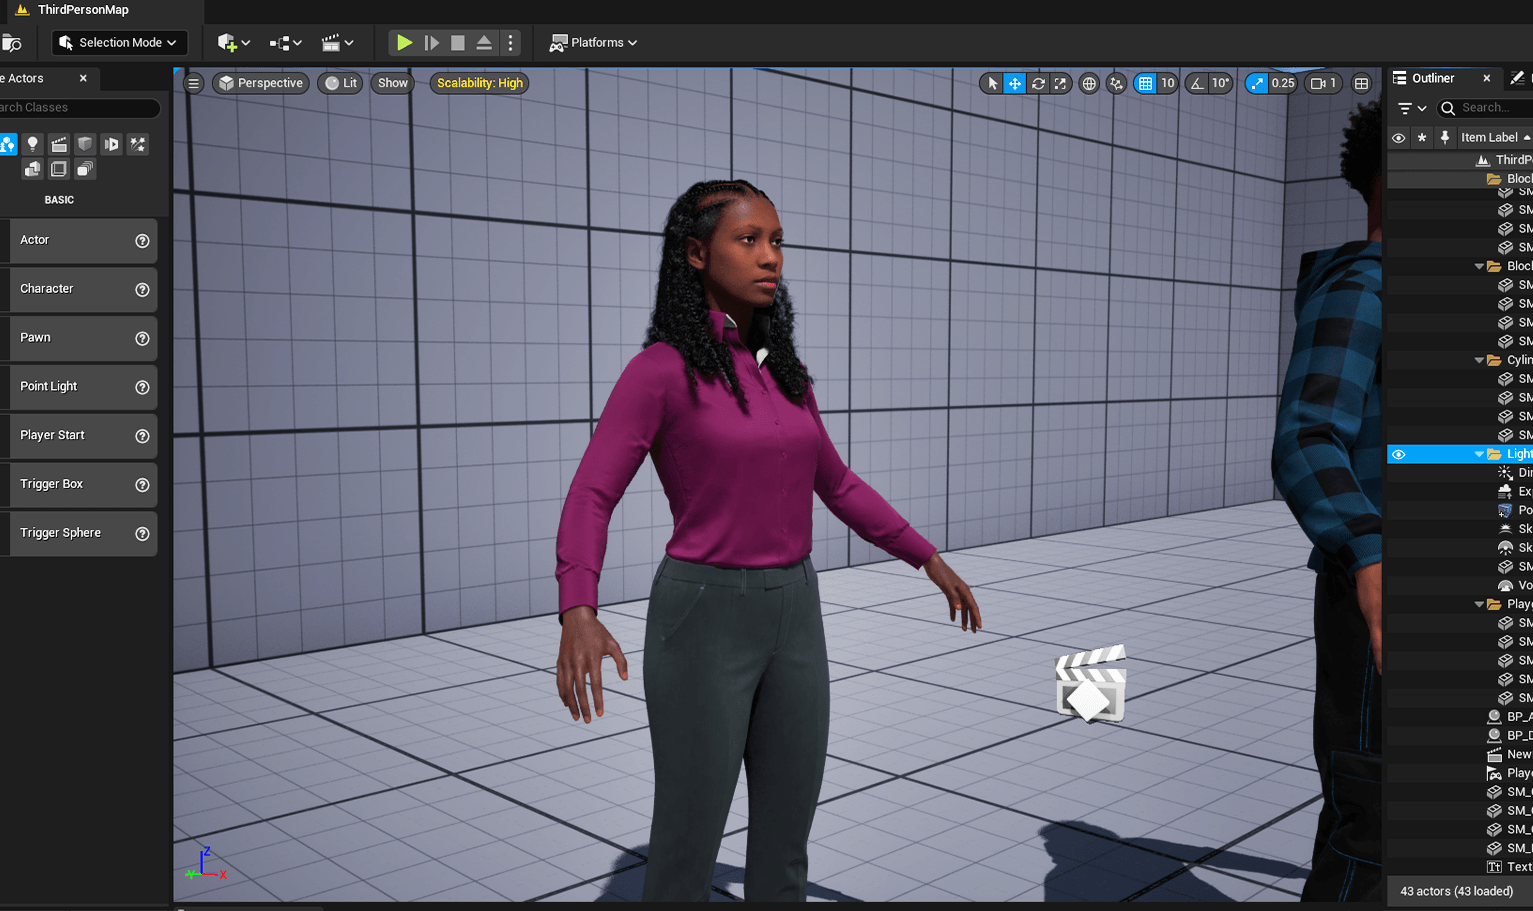Select the Rotate tool in viewport toolbar

click(1037, 83)
